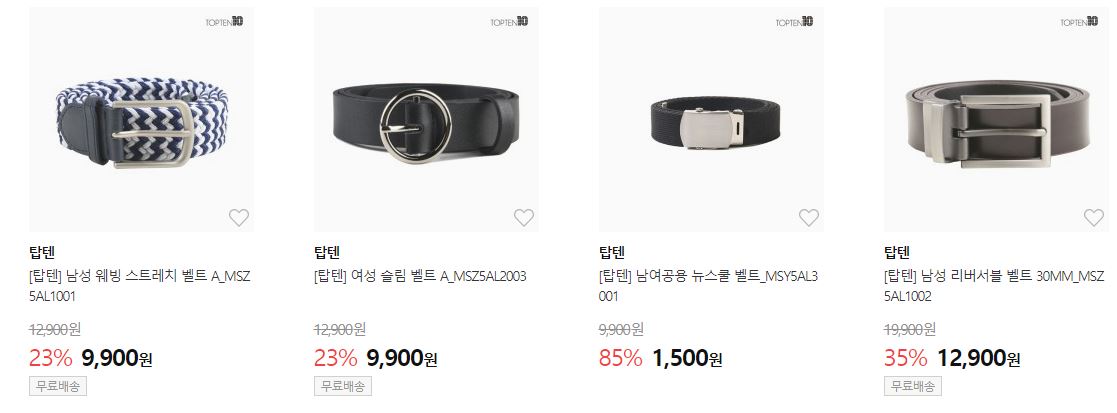Open 남성 웨빙 스트레치 벨트 product title
Viewport: 1117px width, 413px height.
click(x=140, y=286)
